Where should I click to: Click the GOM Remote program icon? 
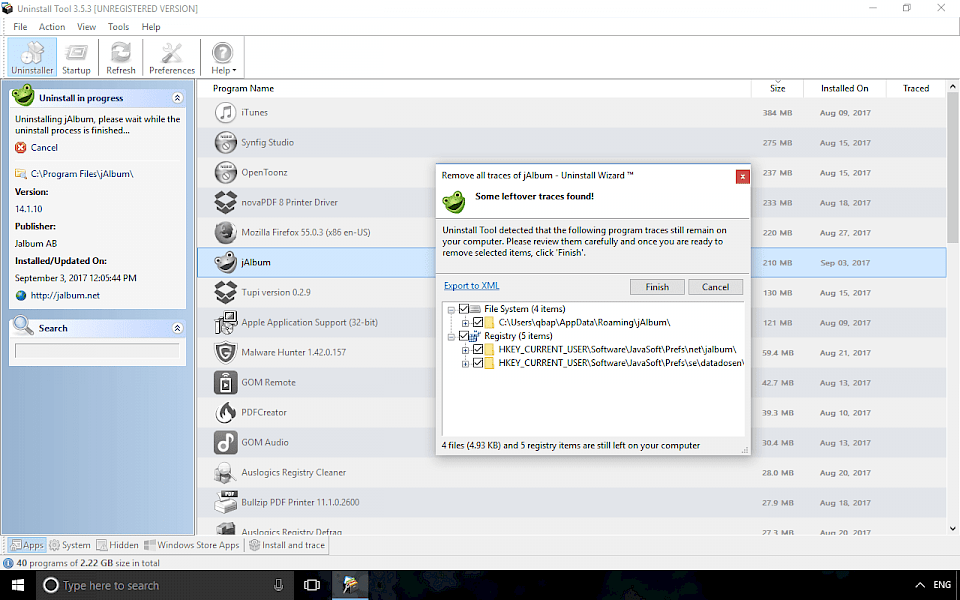click(x=225, y=383)
